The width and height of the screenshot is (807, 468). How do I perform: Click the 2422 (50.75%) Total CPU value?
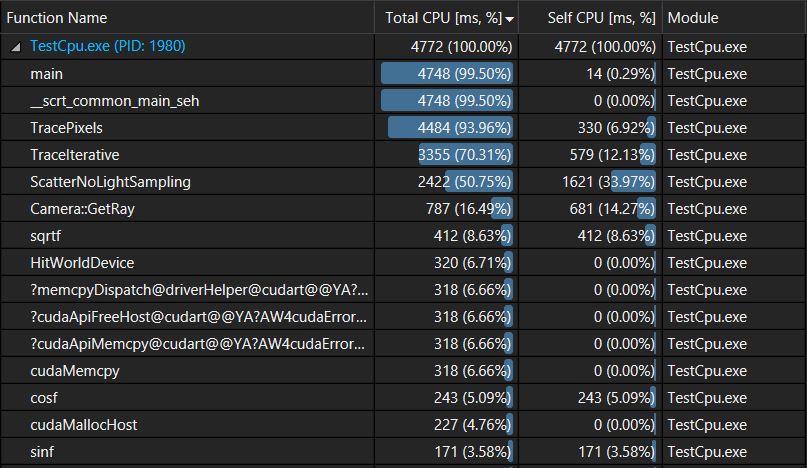(x=464, y=182)
